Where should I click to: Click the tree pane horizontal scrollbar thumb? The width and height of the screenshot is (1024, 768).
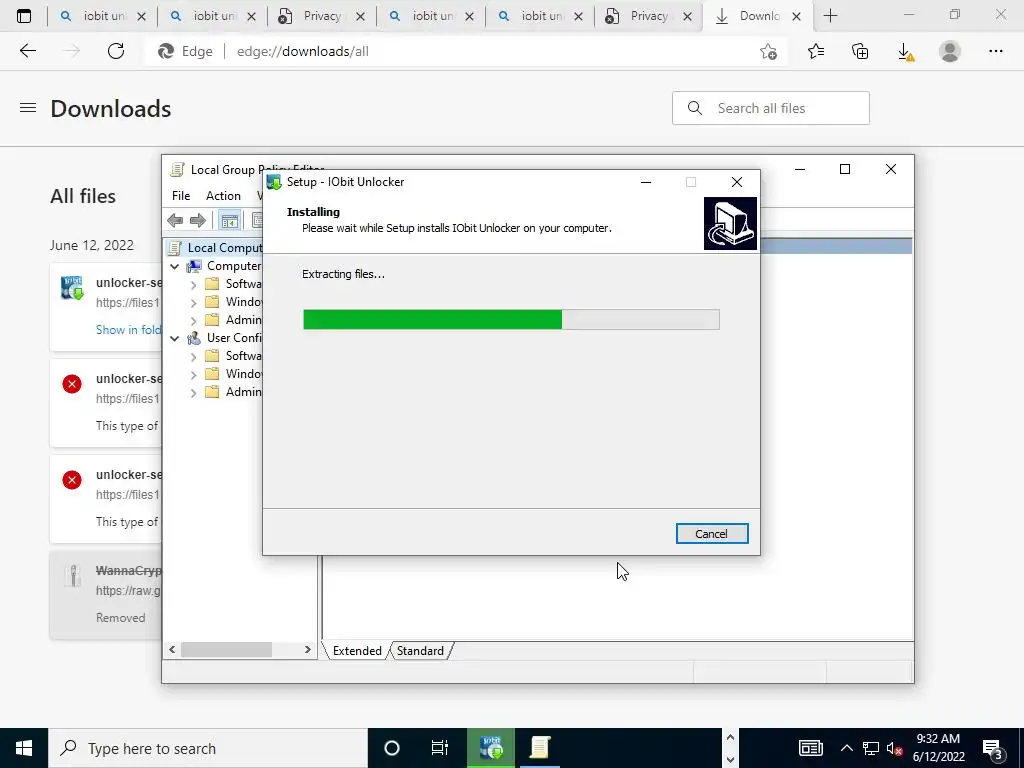coord(226,650)
